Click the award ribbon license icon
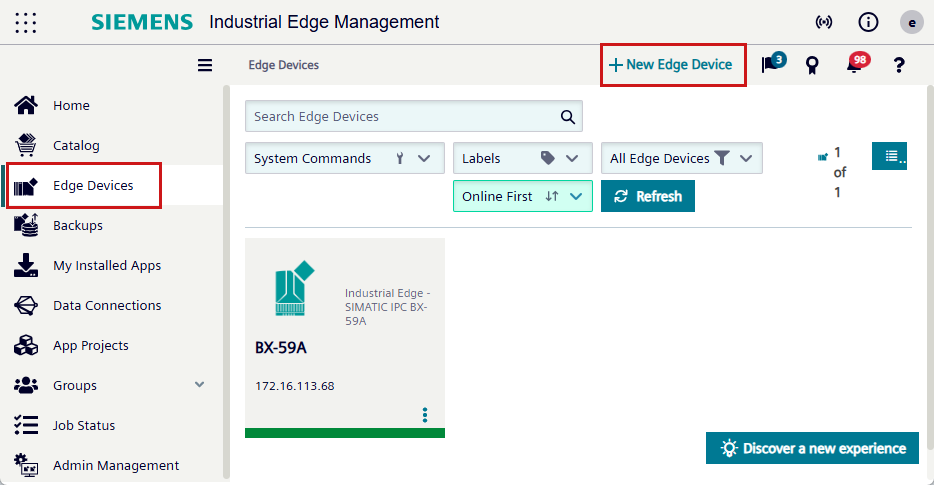The image size is (934, 485). tap(812, 65)
